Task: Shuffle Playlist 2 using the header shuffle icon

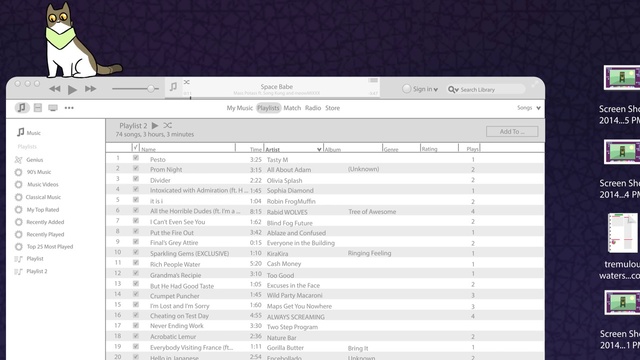Action: (167, 125)
